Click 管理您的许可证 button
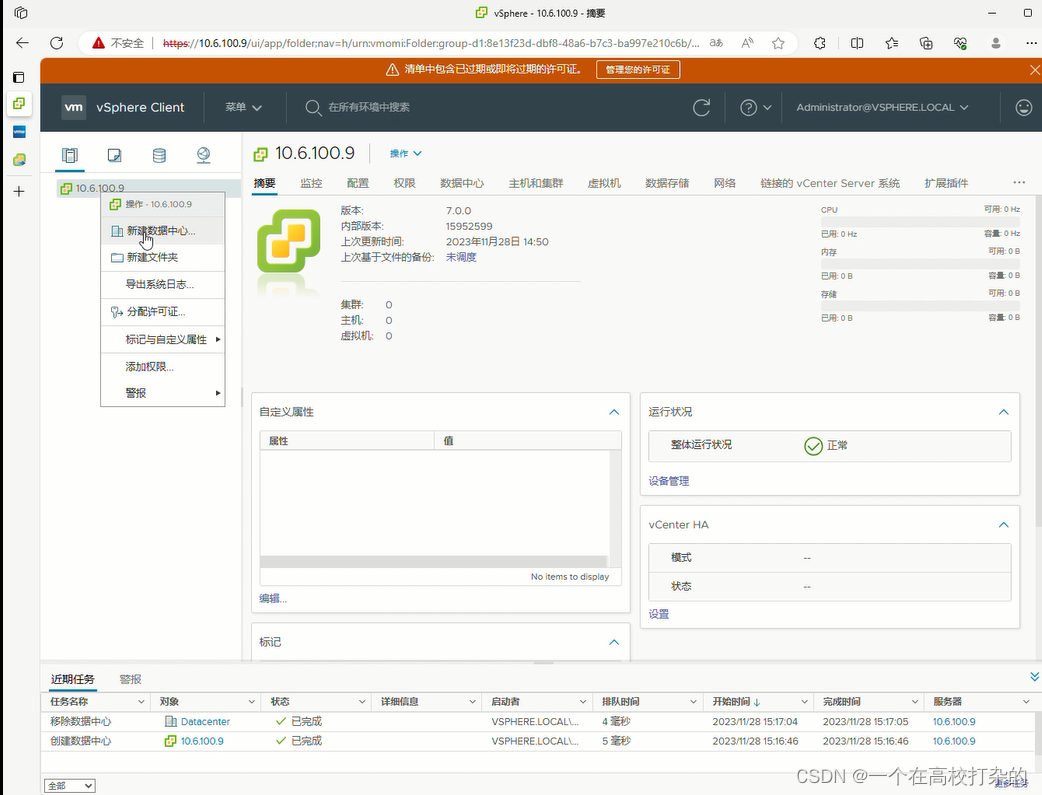The width and height of the screenshot is (1042, 795). point(638,70)
